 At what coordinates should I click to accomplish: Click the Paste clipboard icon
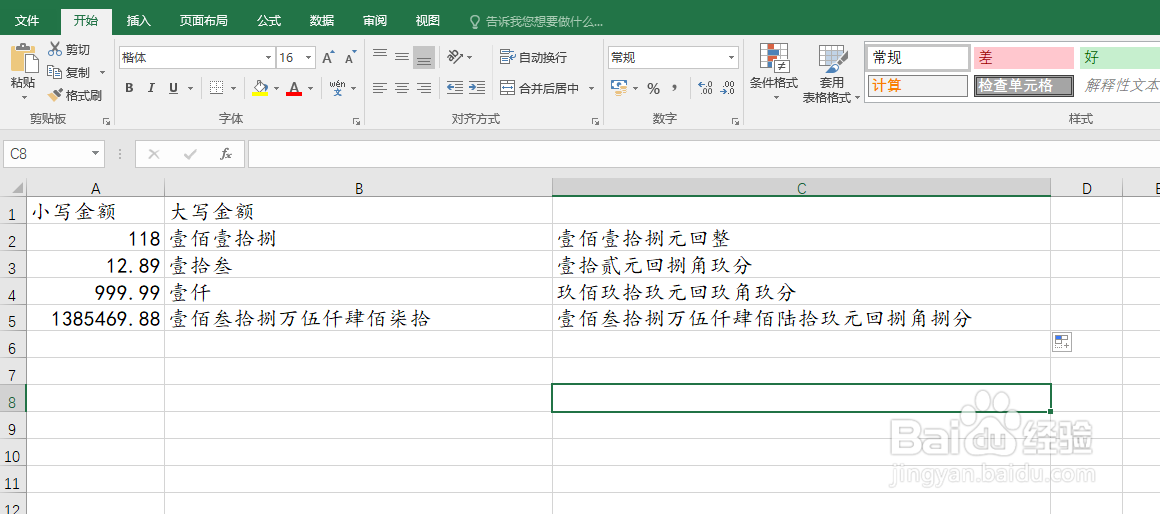[x=24, y=58]
